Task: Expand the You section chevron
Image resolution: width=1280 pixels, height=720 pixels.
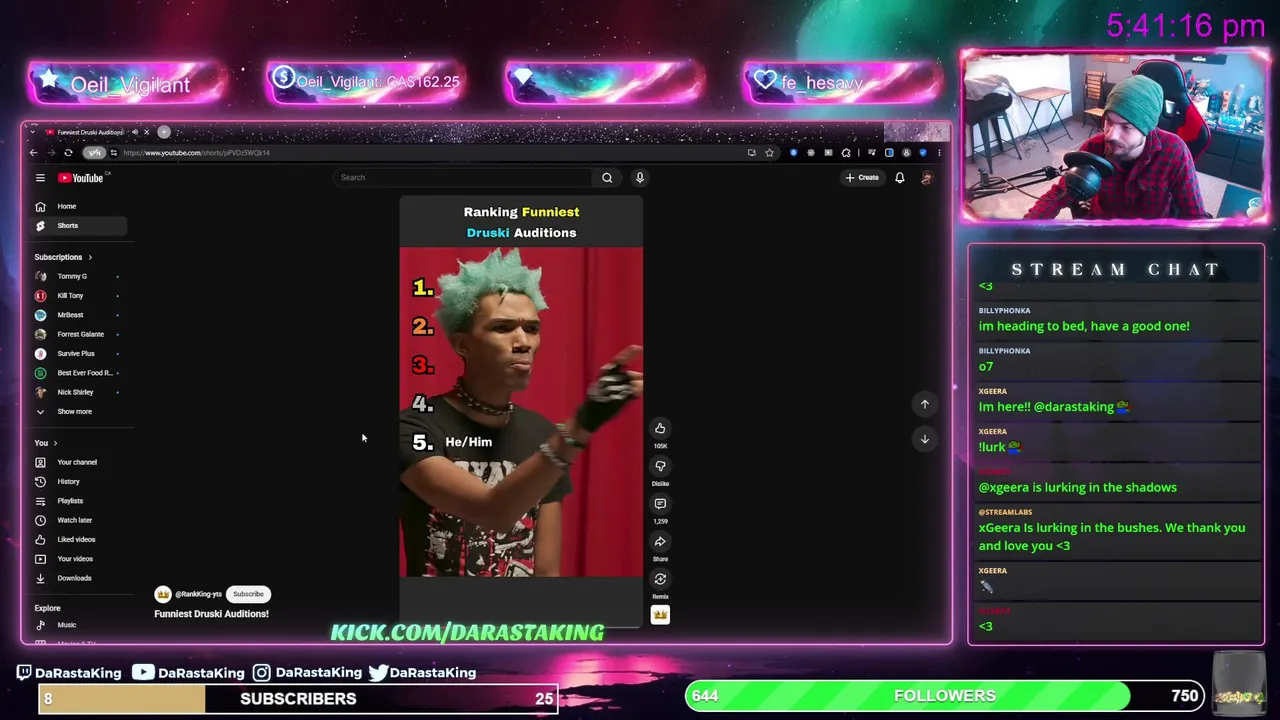Action: [x=55, y=443]
